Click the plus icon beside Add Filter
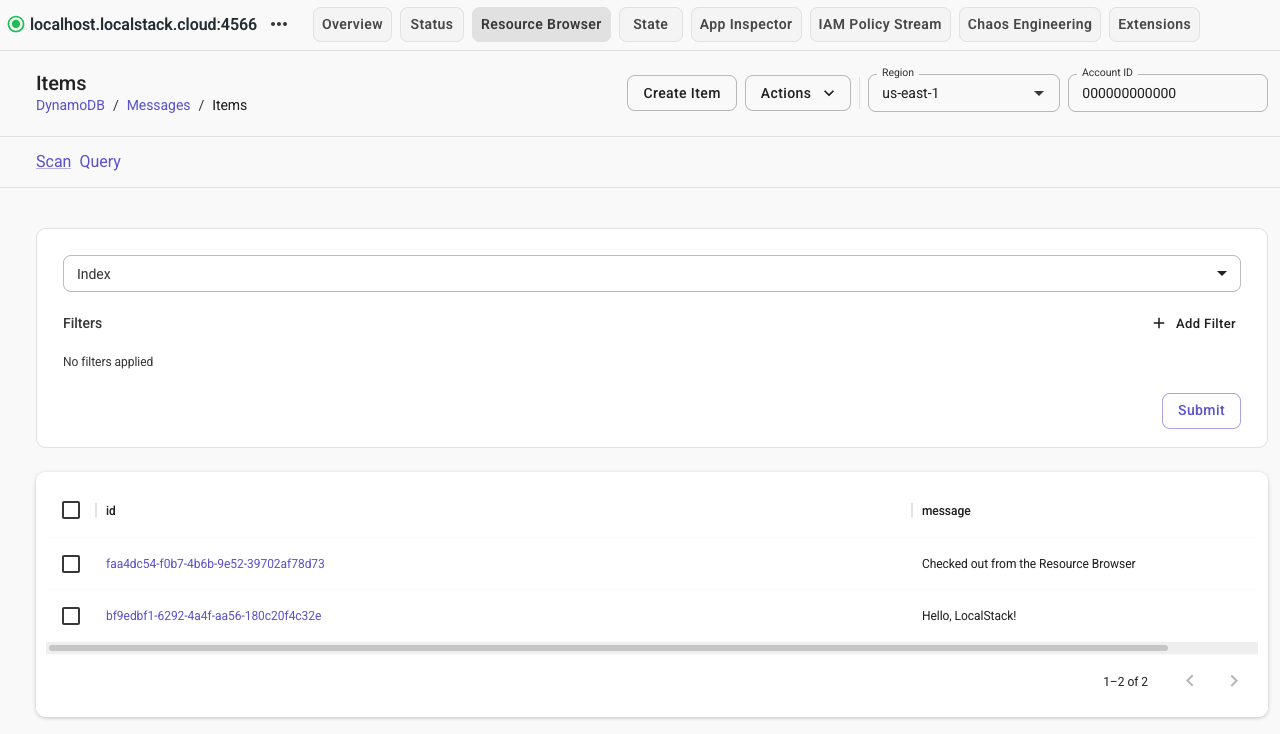This screenshot has height=734, width=1280. pos(1159,323)
